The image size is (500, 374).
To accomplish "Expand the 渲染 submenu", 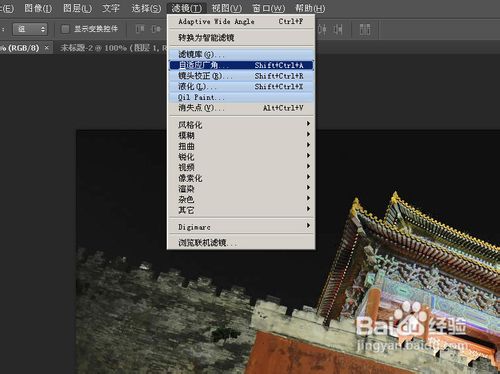I will click(x=241, y=189).
